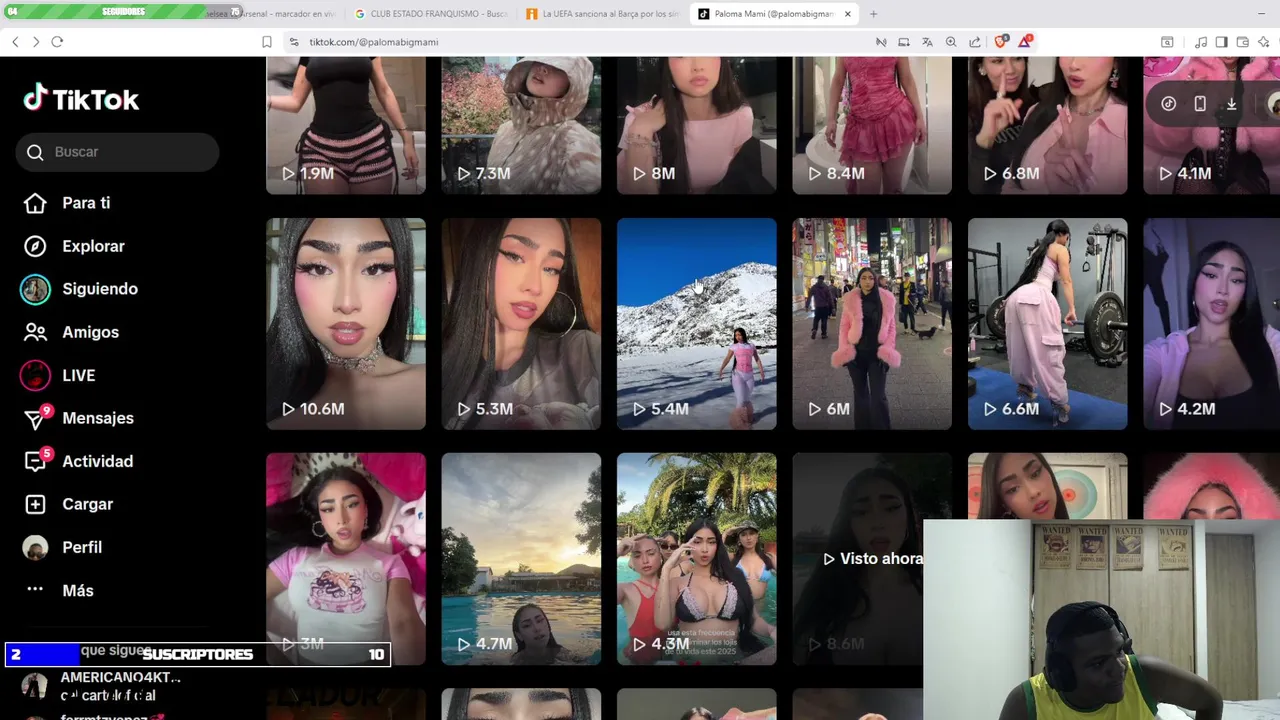1280x720 pixels.
Task: Click the install-app icon in the address bar
Action: click(904, 42)
